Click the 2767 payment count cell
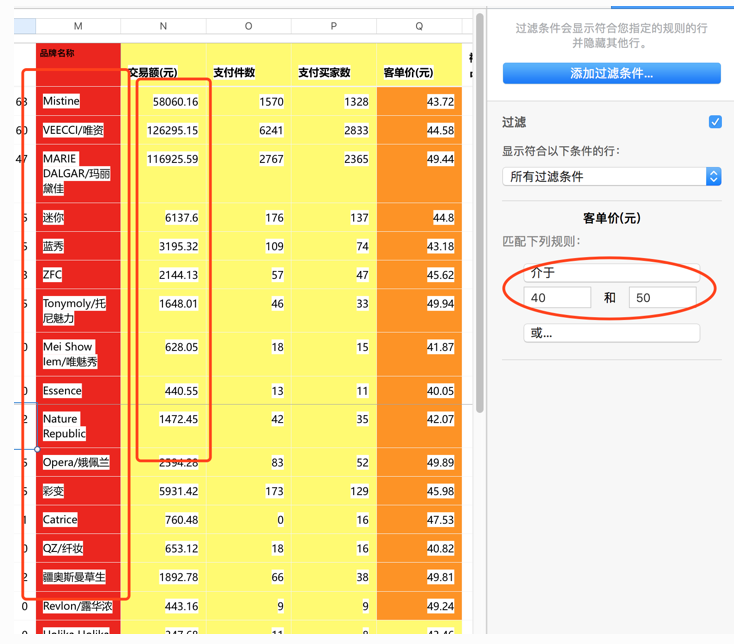Viewport: 734px width, 644px height. (x=249, y=174)
